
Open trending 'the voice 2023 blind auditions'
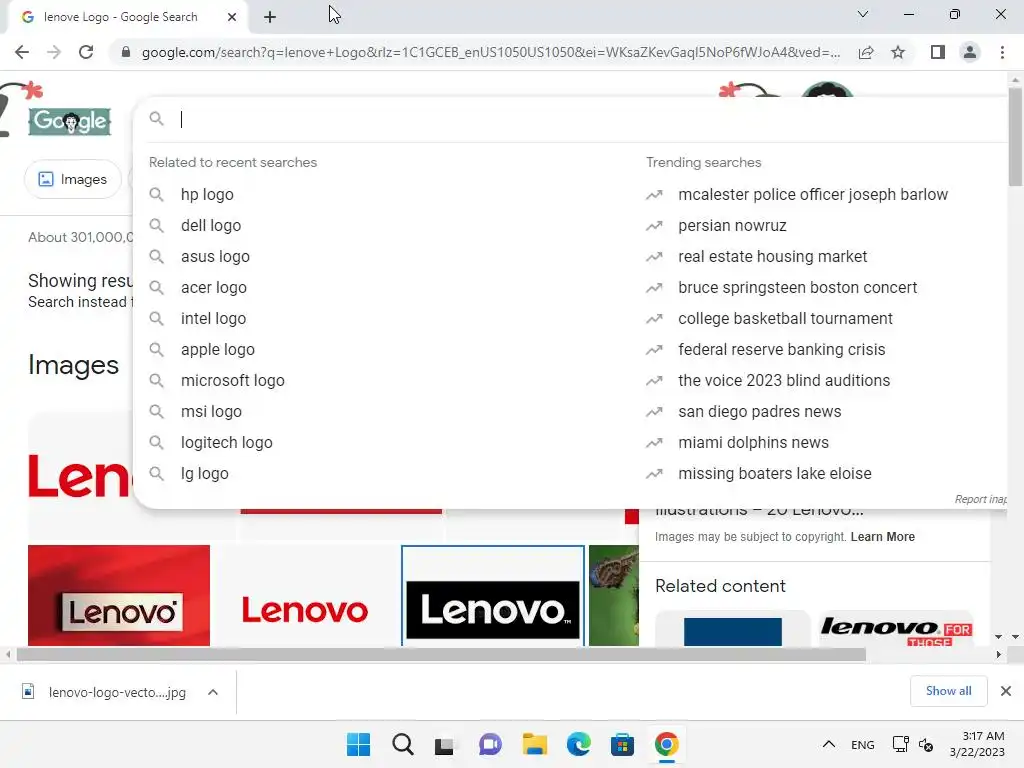click(784, 381)
